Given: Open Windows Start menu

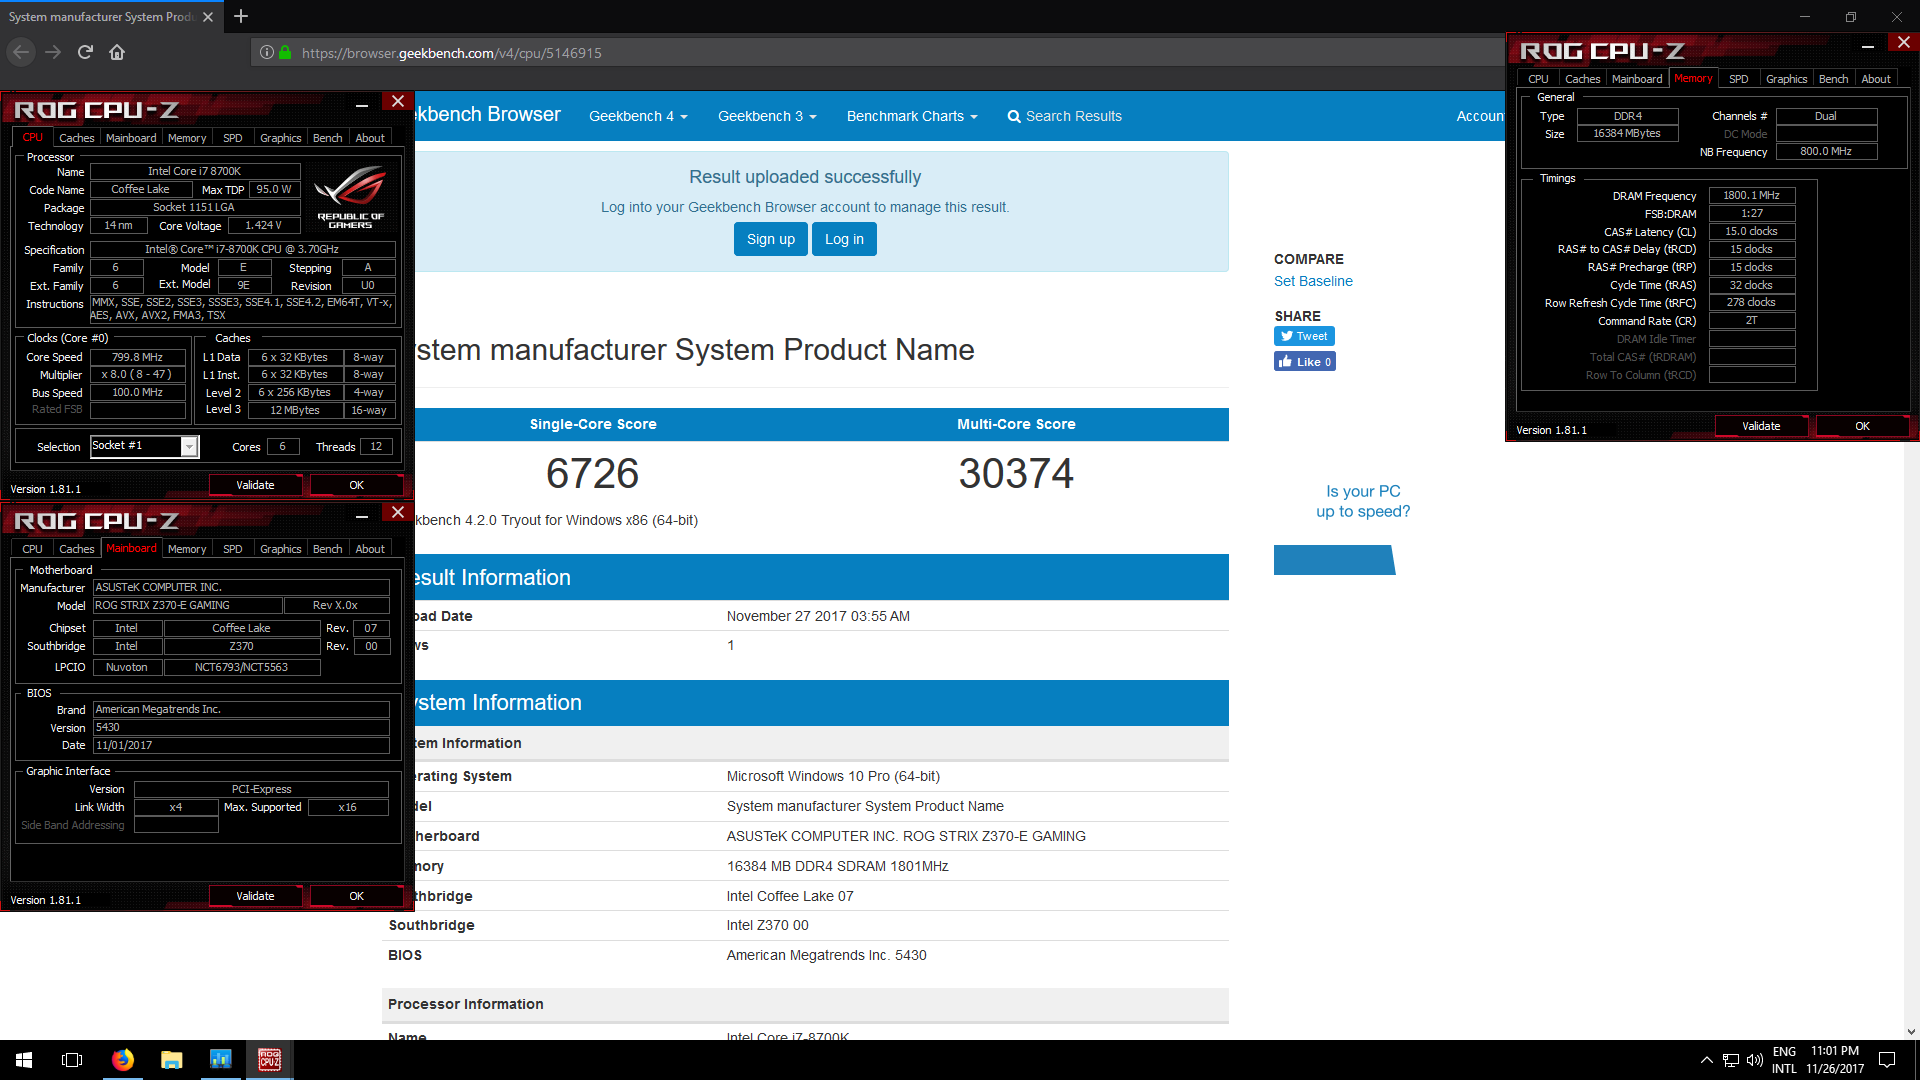Looking at the screenshot, I should pyautogui.click(x=24, y=1060).
